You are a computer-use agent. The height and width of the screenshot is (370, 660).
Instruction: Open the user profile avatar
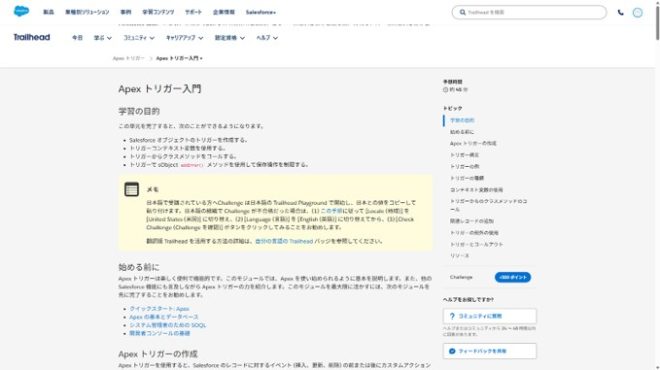(638, 13)
